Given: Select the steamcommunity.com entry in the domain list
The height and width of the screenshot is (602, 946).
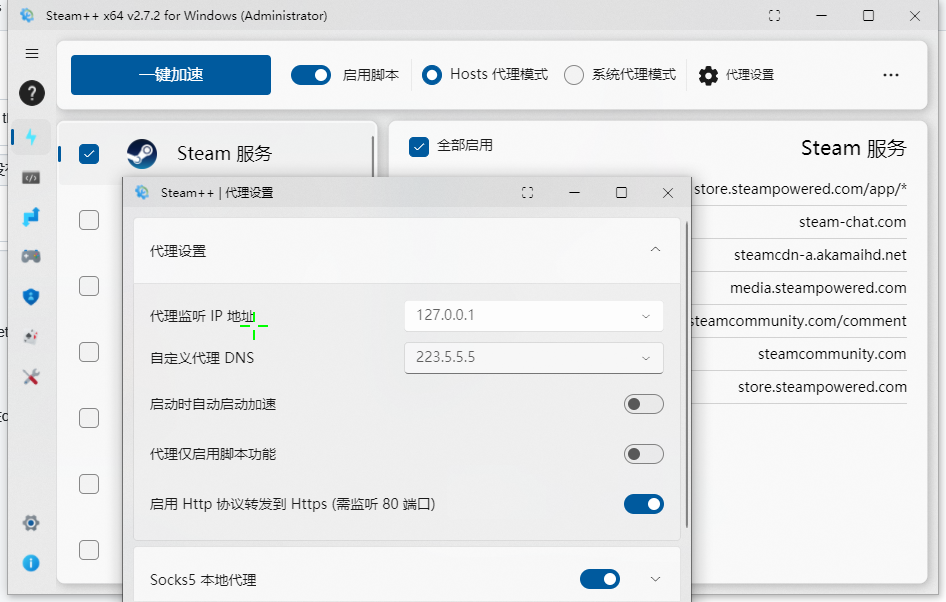Looking at the screenshot, I should coord(832,353).
